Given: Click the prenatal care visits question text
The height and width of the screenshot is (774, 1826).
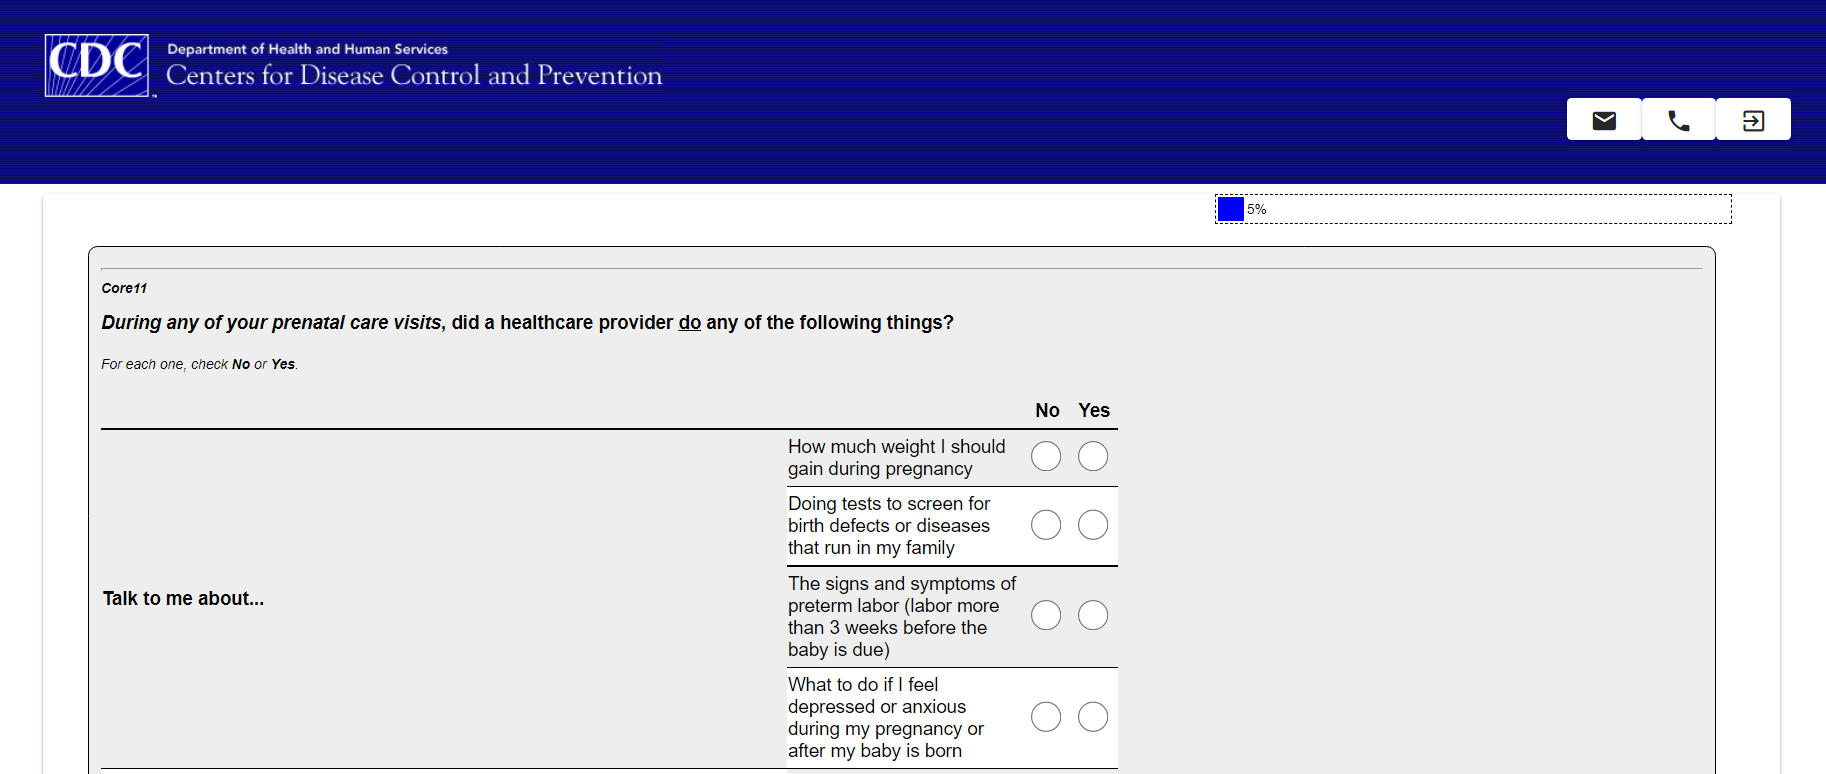Looking at the screenshot, I should pos(527,322).
